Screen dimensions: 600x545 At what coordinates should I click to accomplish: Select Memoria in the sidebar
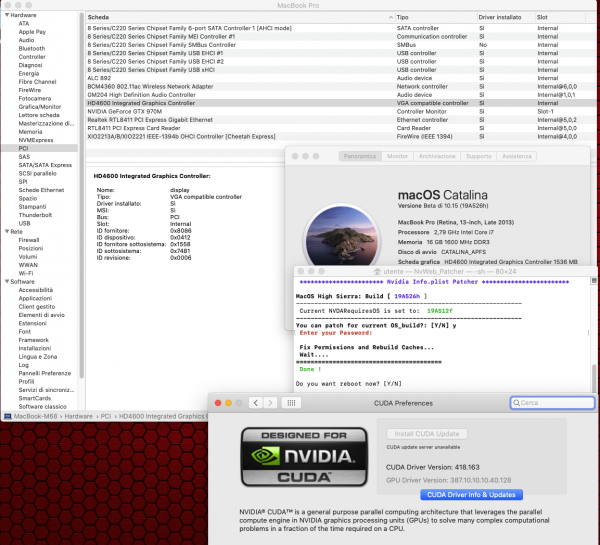coord(30,132)
